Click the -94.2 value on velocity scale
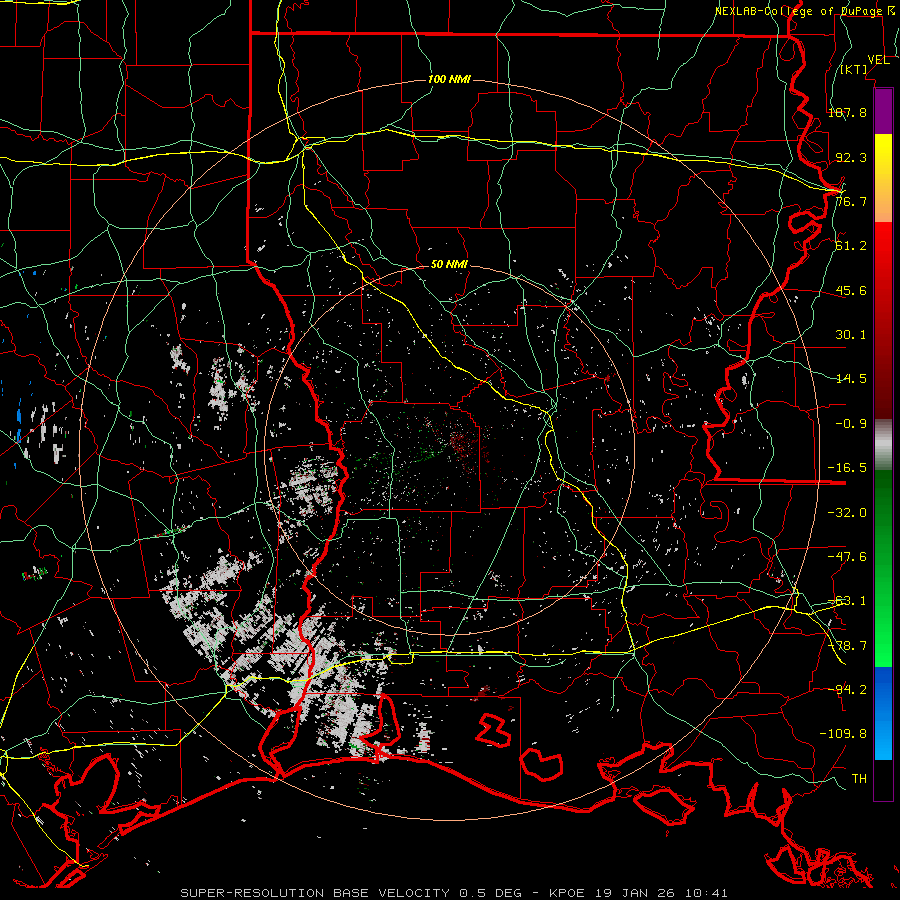 tap(847, 689)
